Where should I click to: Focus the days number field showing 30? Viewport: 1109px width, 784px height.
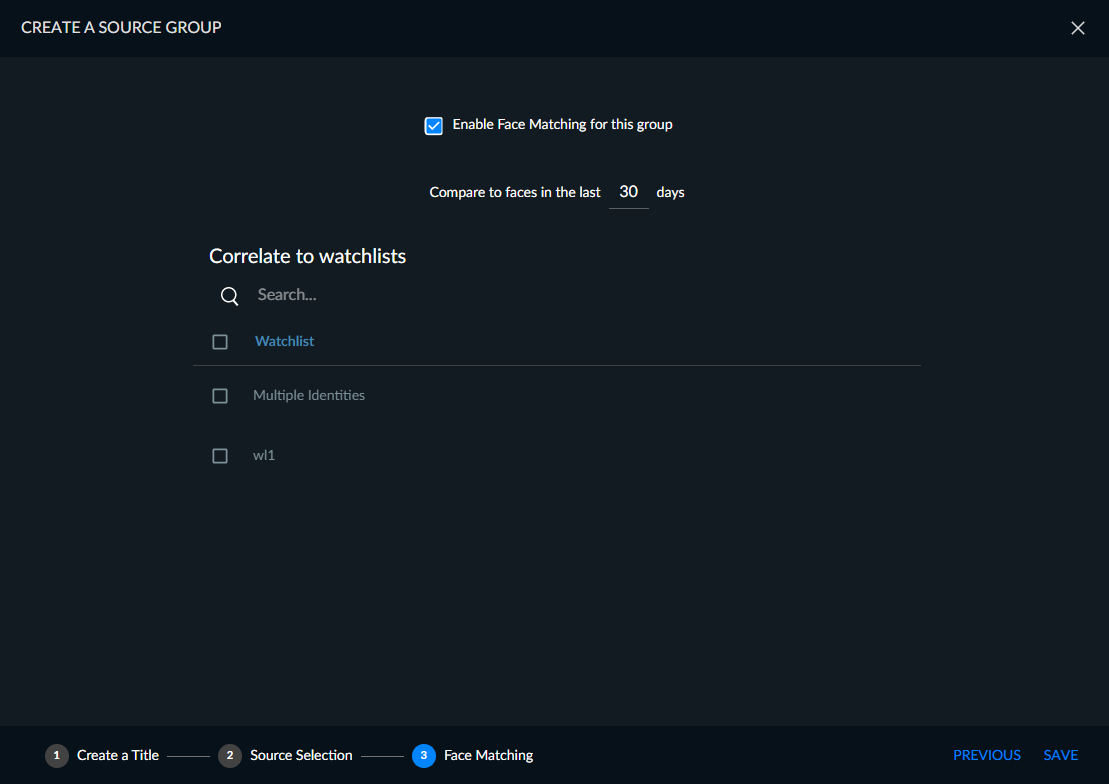click(x=628, y=192)
